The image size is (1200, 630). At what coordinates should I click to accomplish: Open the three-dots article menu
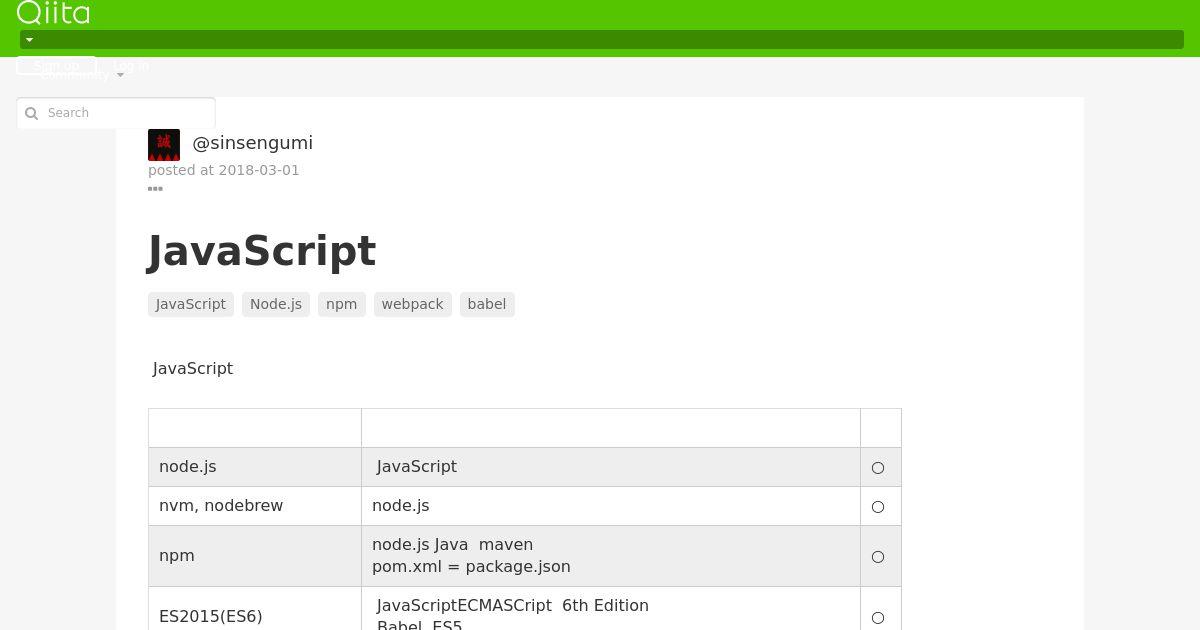pyautogui.click(x=155, y=188)
